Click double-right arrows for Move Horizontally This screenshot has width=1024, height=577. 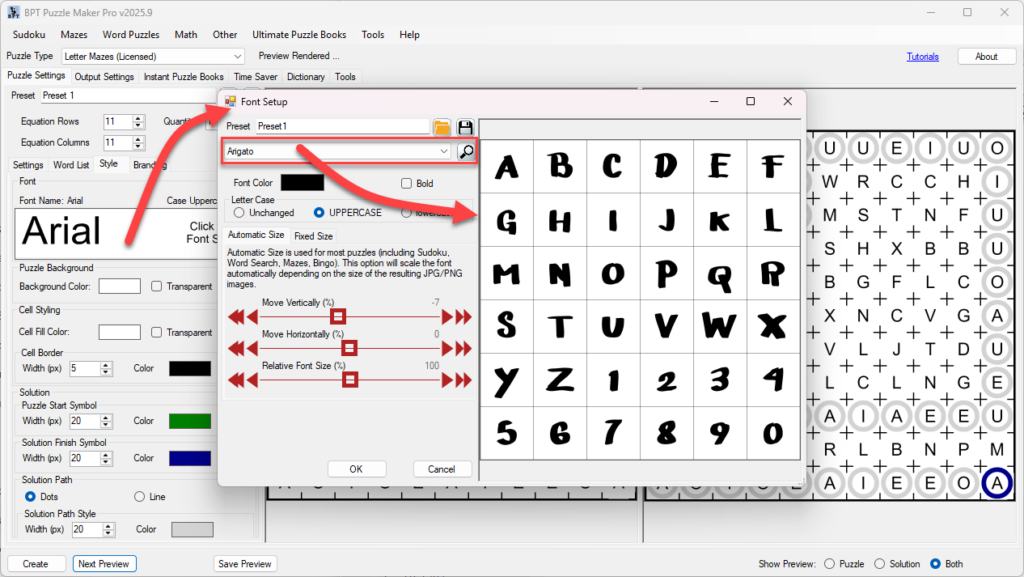[x=456, y=348]
